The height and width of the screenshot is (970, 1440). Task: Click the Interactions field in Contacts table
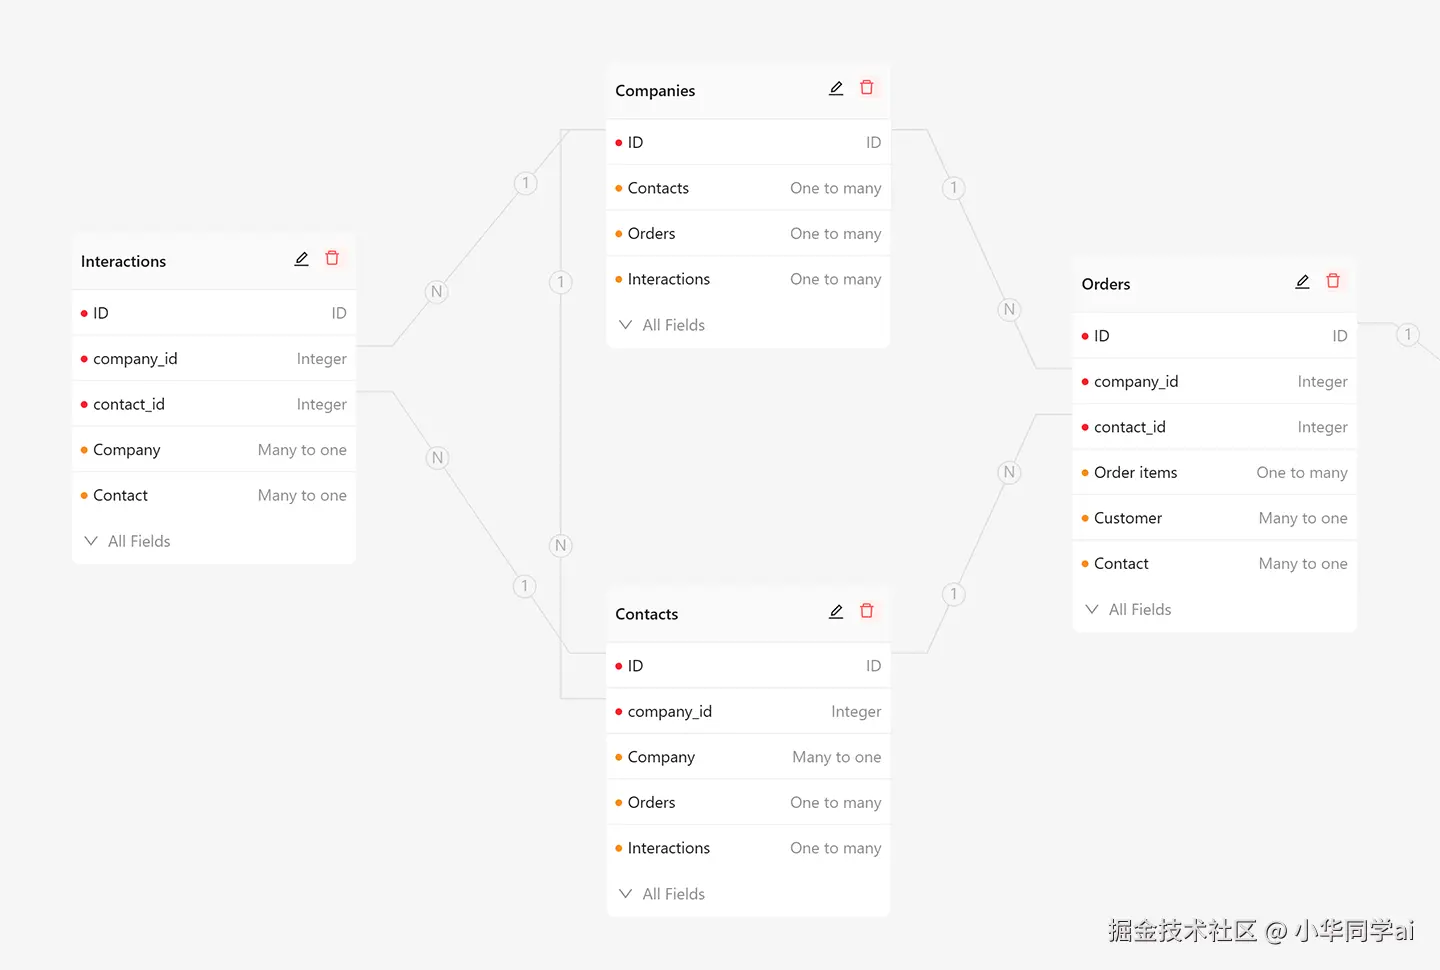668,848
